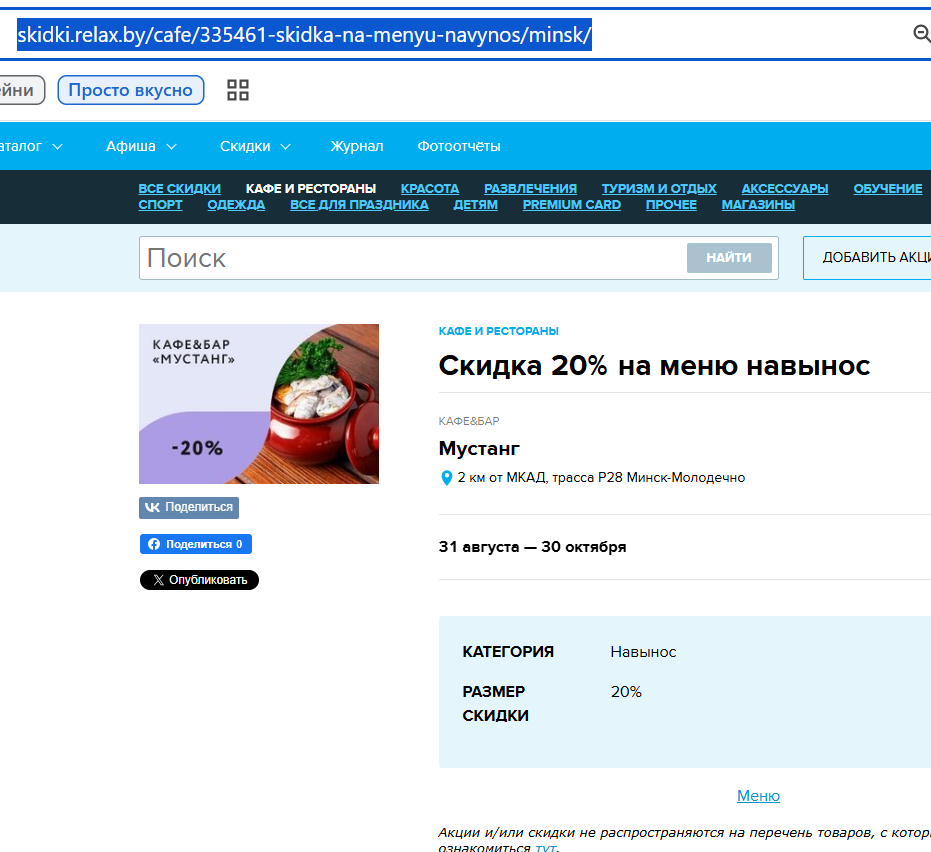Share via Facebook Поделиться button

coord(196,544)
